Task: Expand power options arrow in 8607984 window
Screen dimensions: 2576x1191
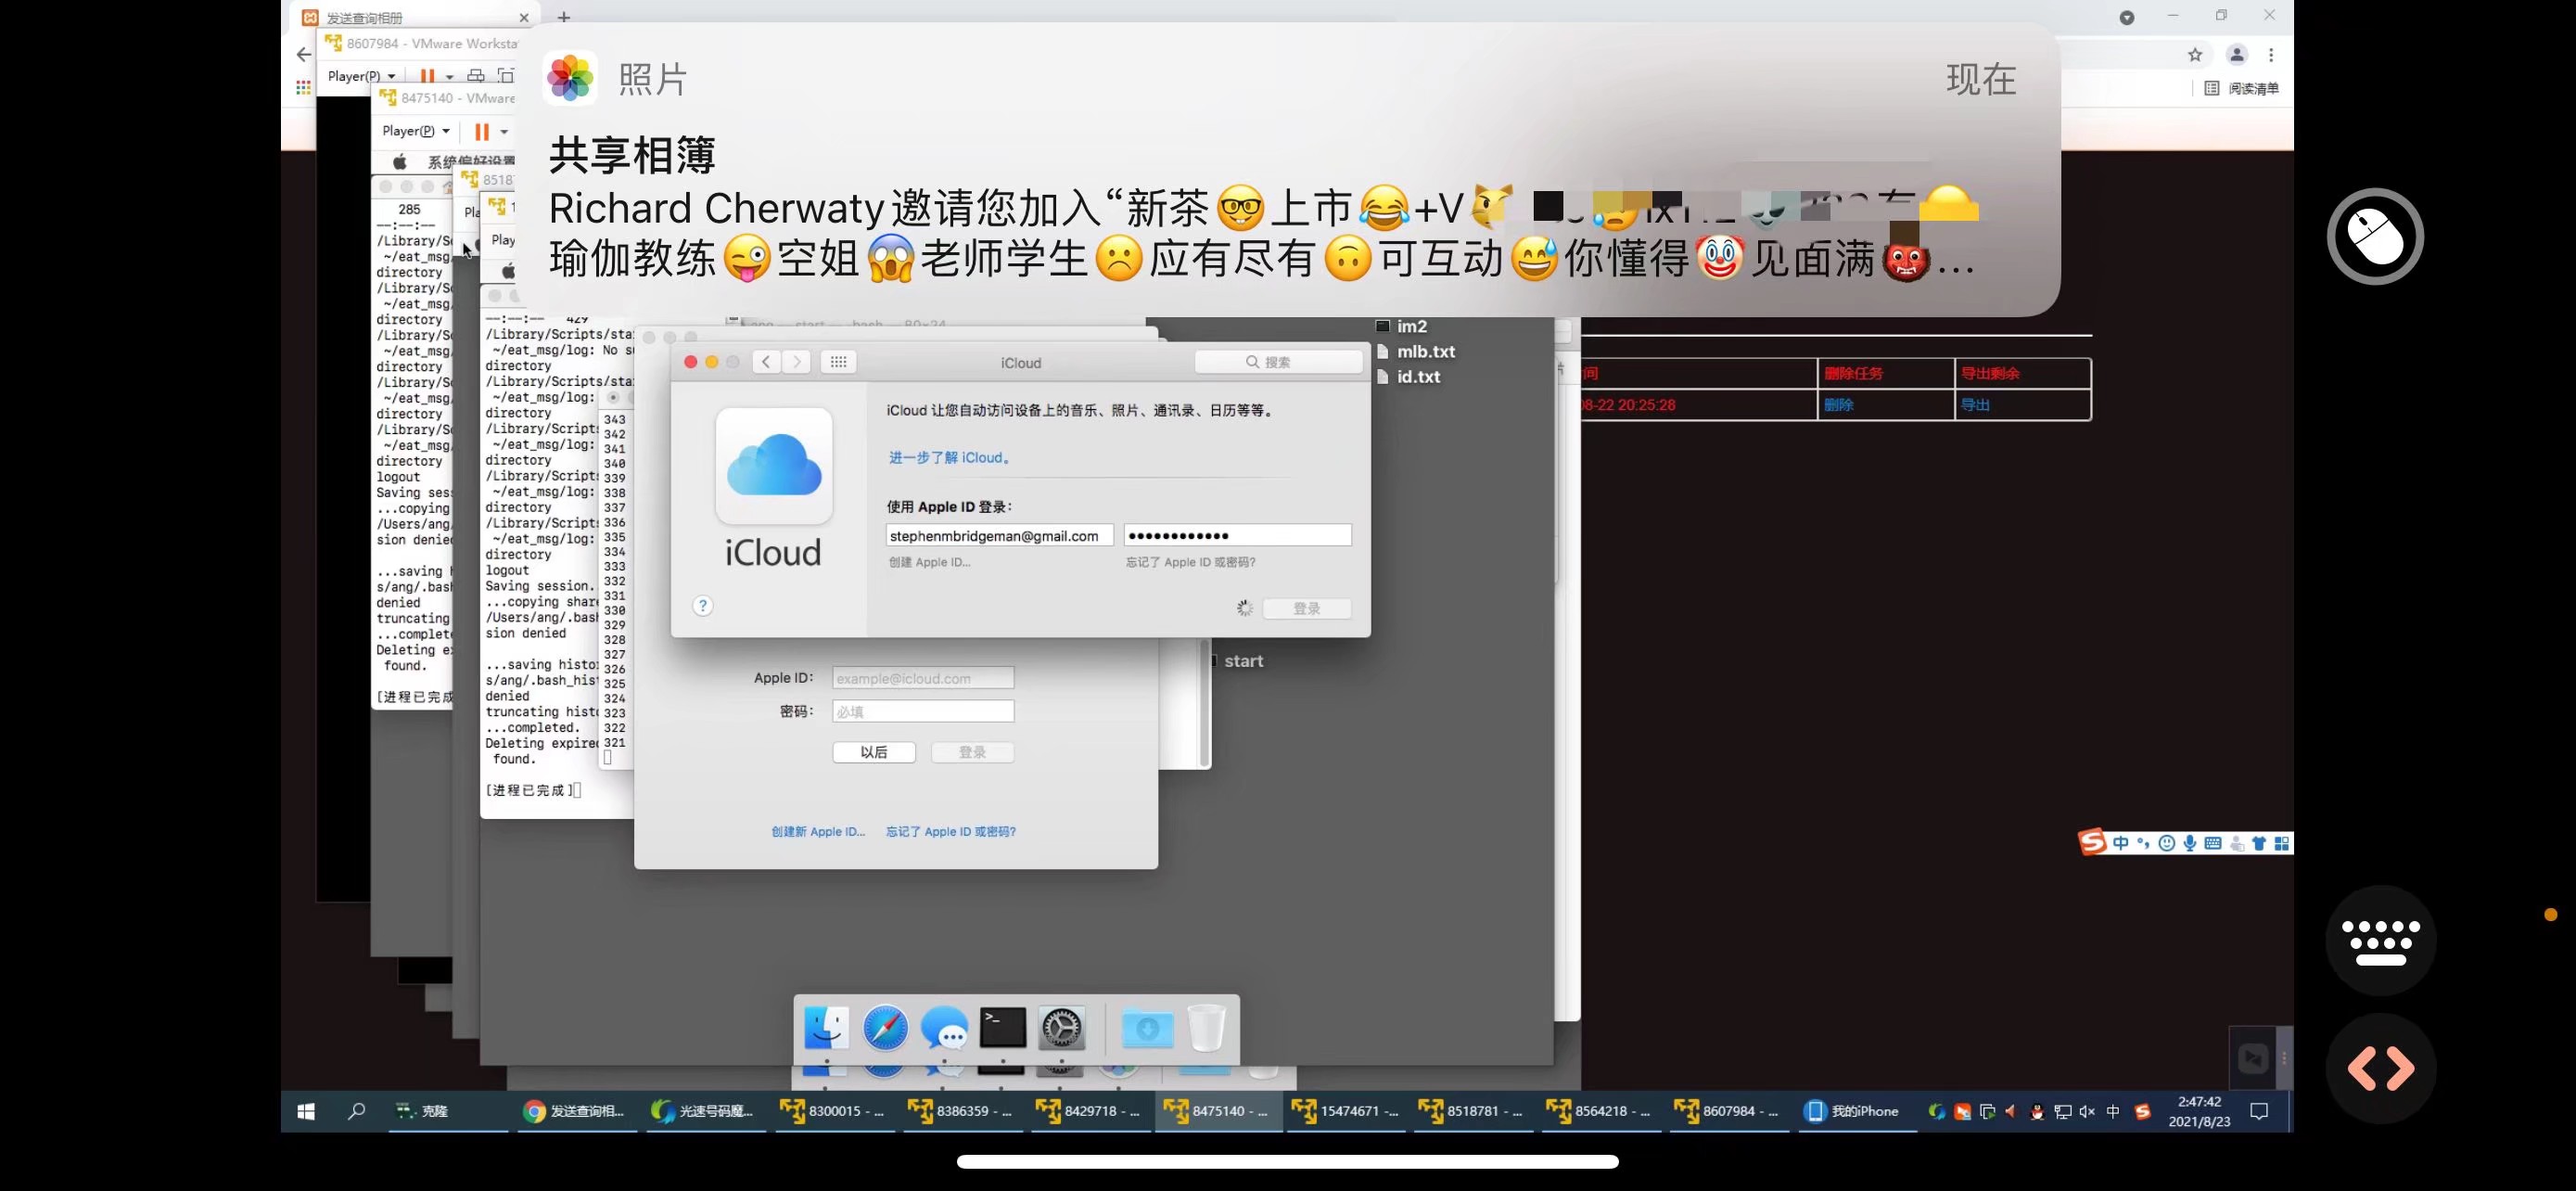Action: (449, 76)
